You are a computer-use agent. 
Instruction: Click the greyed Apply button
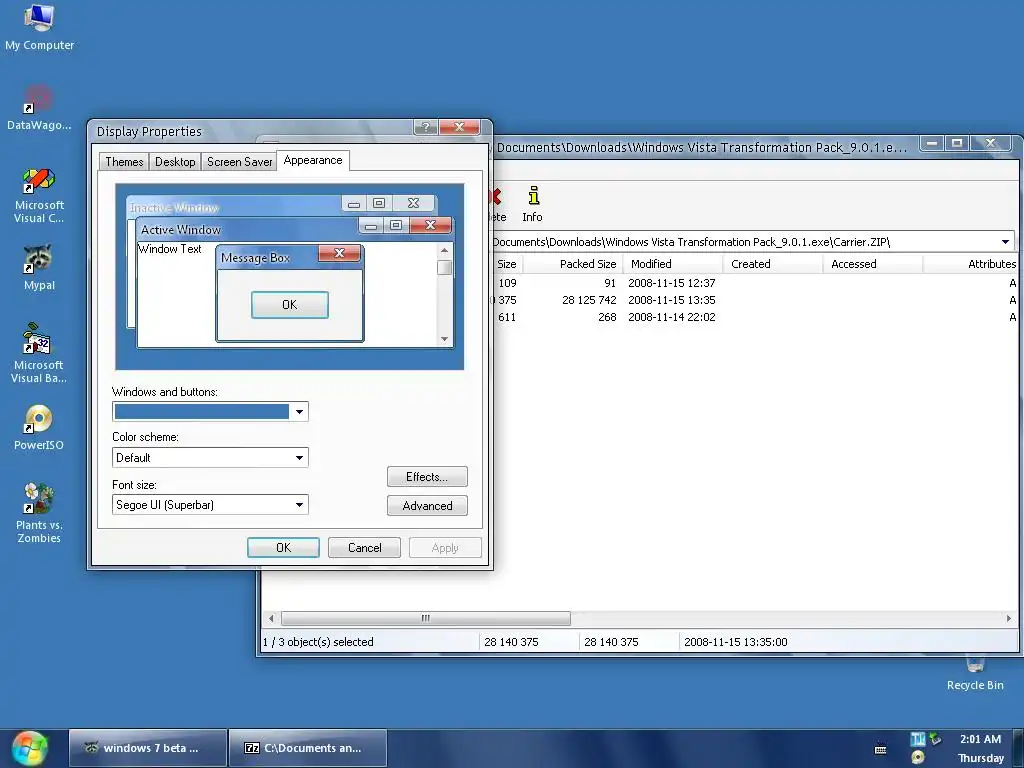click(x=445, y=548)
